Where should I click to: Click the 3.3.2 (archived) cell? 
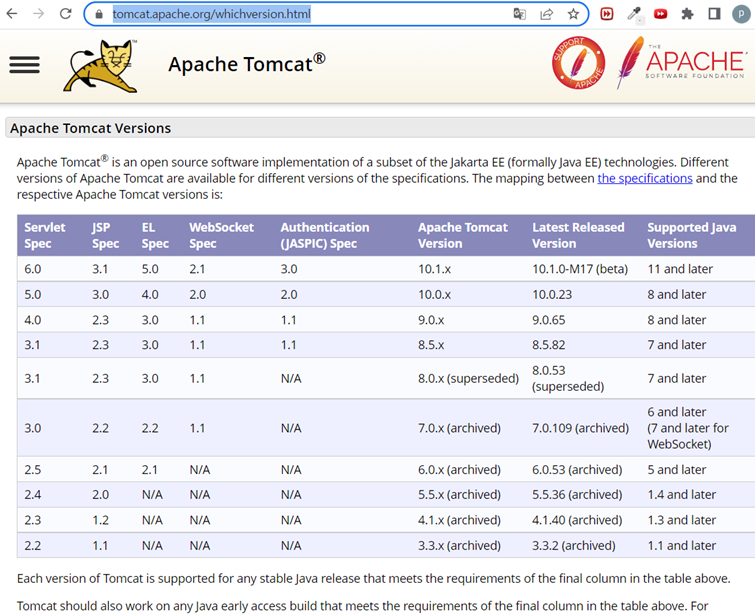pos(573,546)
